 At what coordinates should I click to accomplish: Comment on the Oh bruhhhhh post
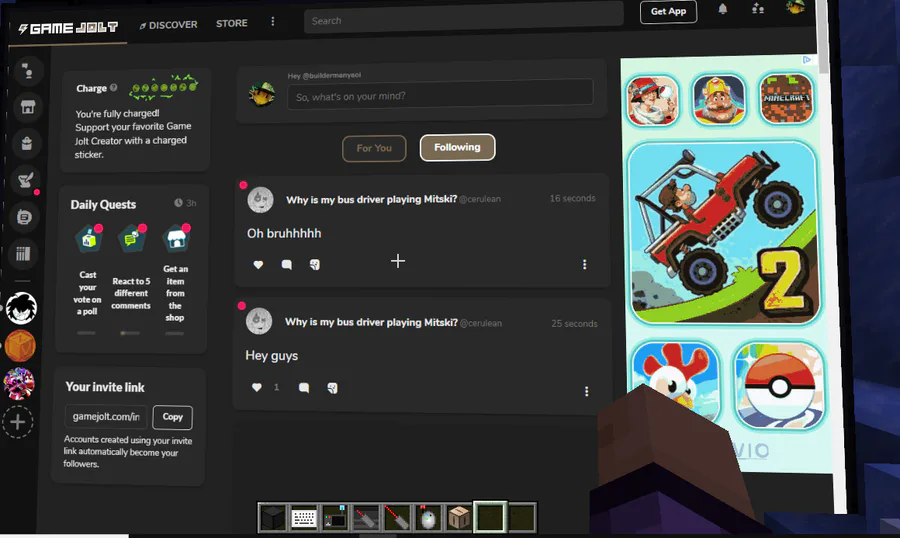point(286,265)
